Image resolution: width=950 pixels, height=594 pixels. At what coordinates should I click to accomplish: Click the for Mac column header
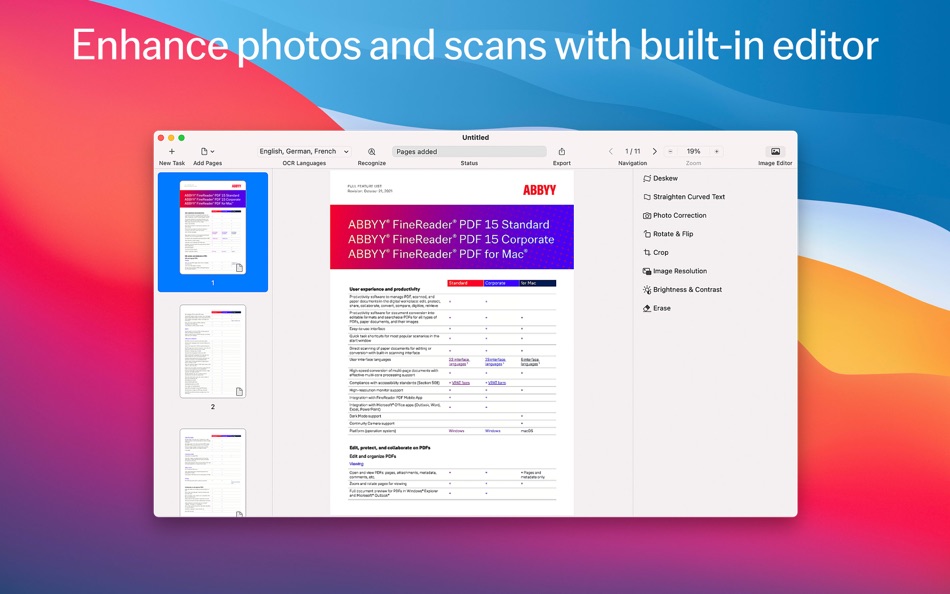click(x=538, y=283)
